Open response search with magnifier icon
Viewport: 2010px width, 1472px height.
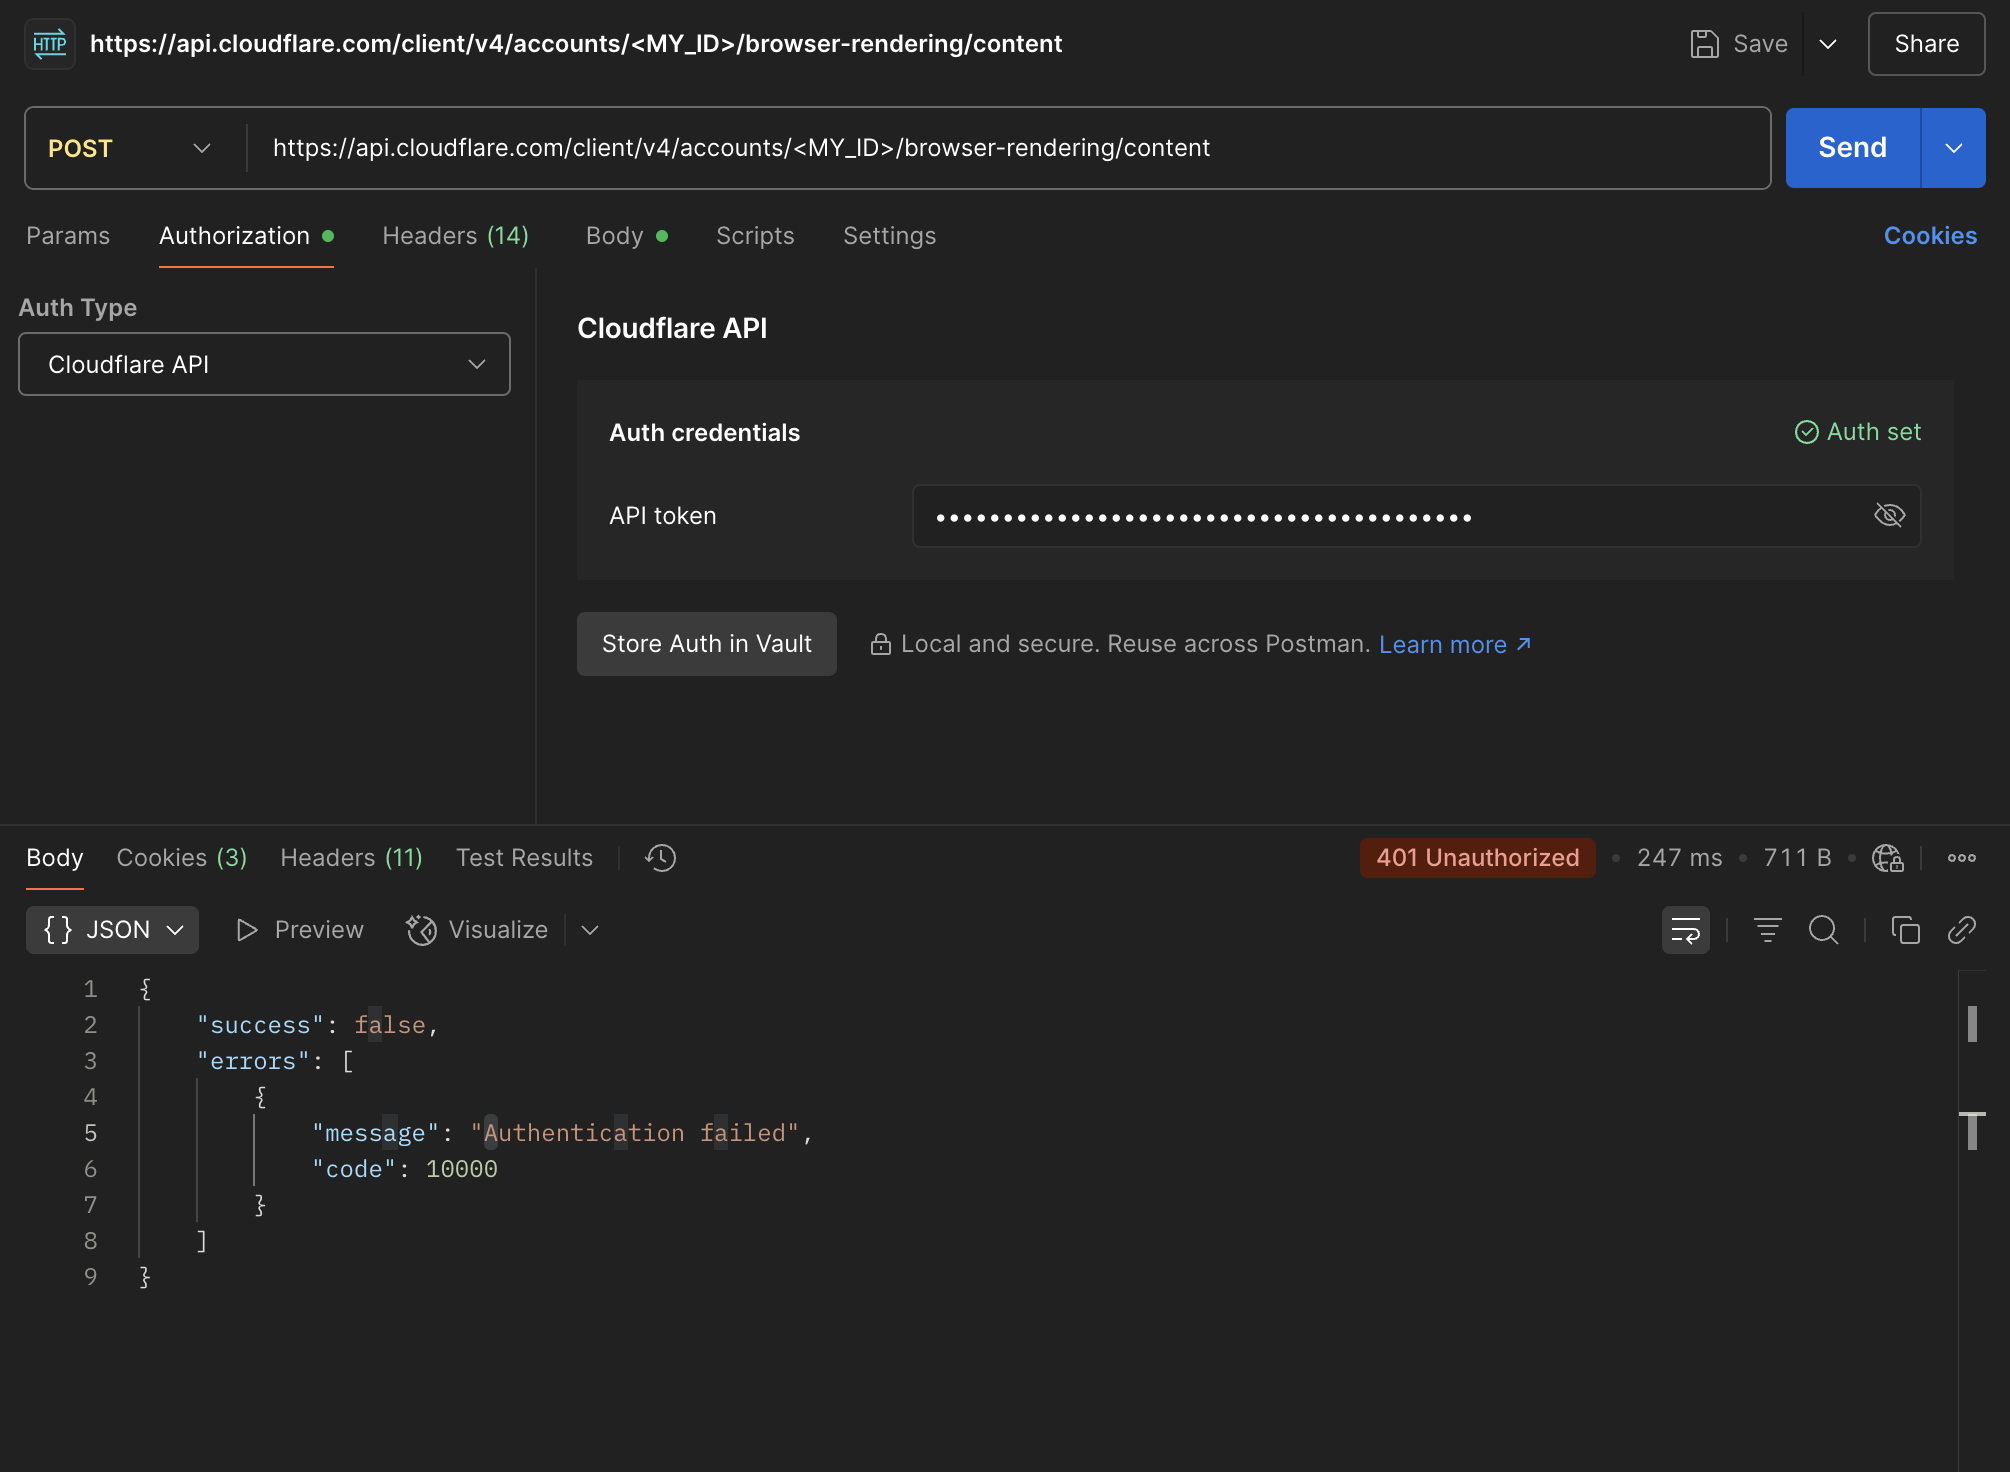coord(1824,930)
